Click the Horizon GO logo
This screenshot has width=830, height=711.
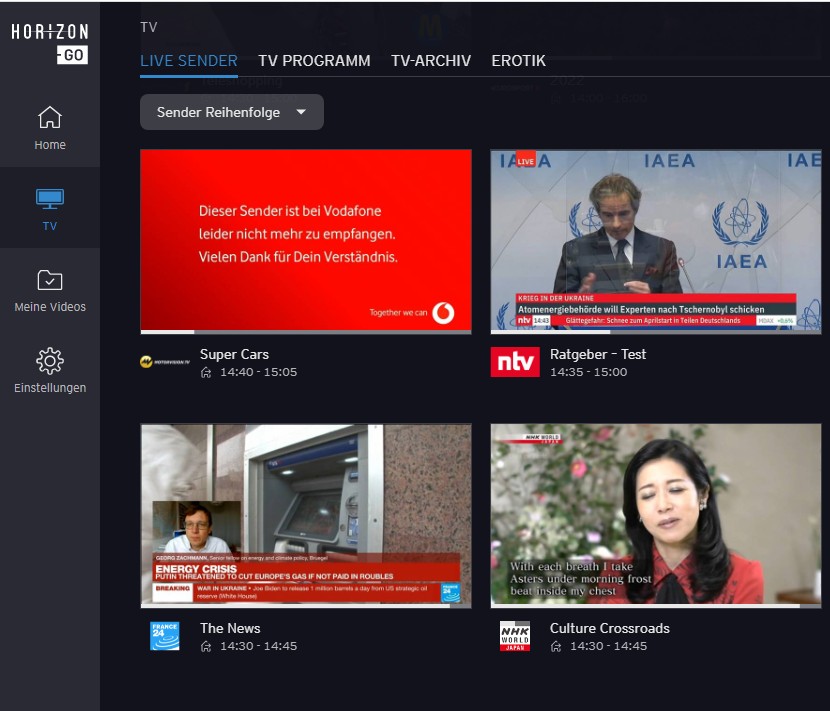coord(49,43)
